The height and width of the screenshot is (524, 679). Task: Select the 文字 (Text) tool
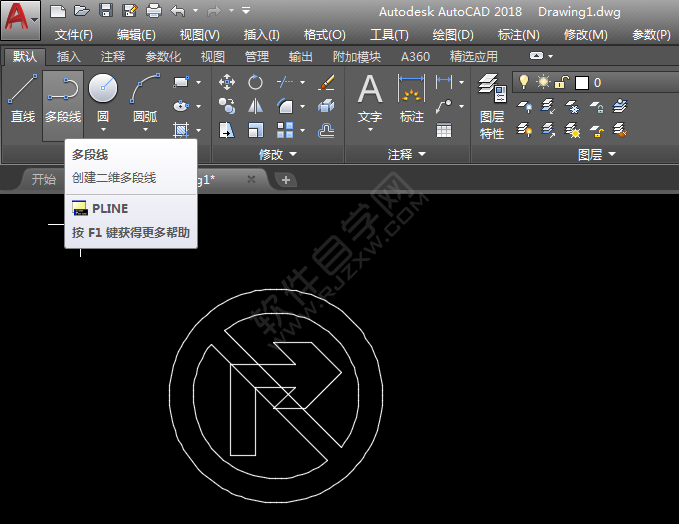370,98
